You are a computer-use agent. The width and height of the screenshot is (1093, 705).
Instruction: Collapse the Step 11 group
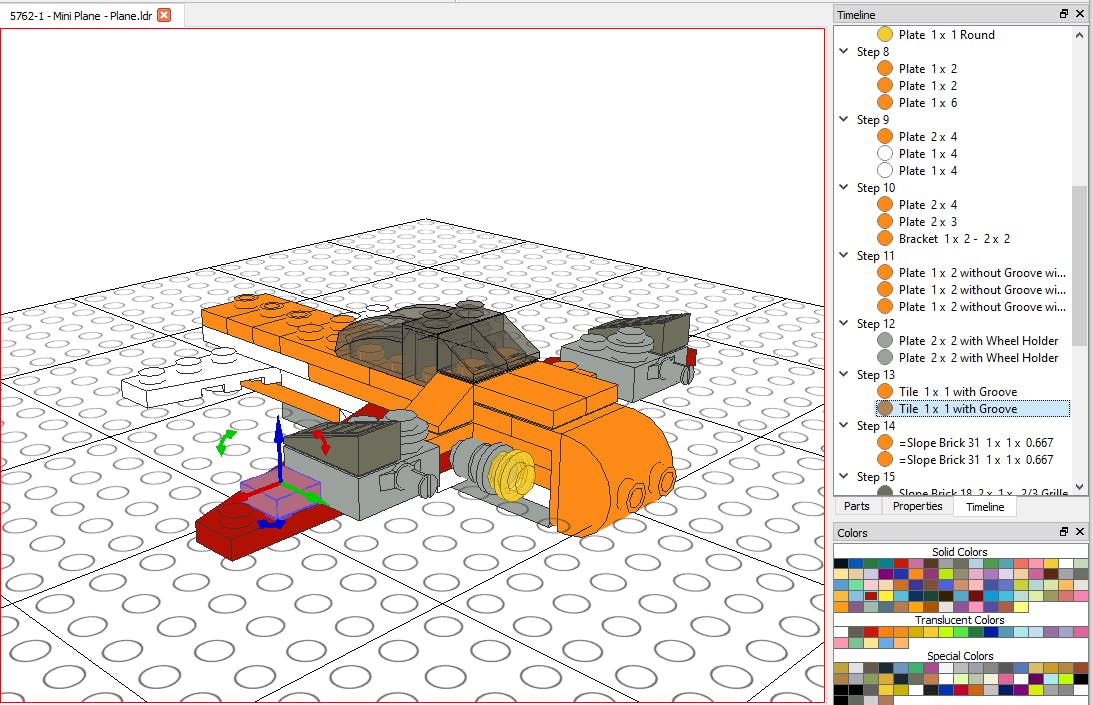click(x=846, y=256)
